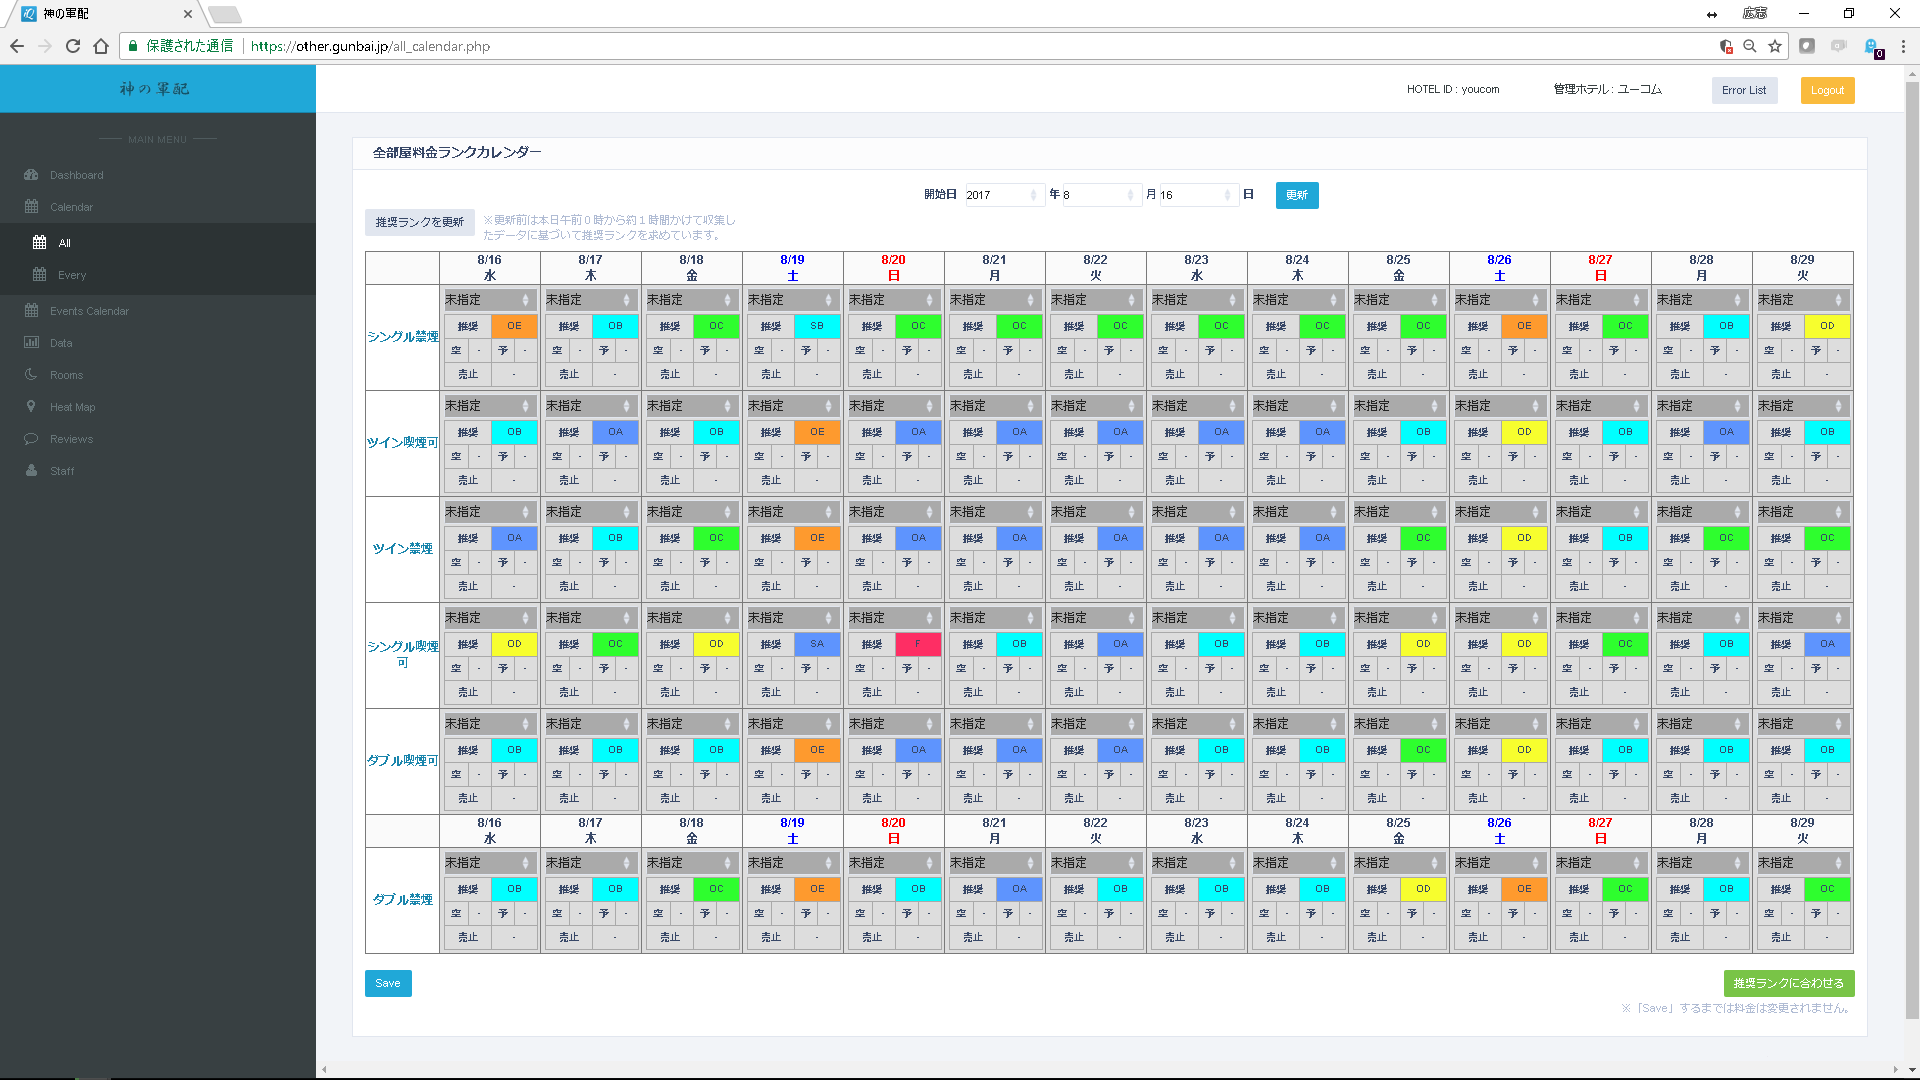The height and width of the screenshot is (1080, 1920).
Task: Open the start month dropdown showing 8
Action: [x=1100, y=195]
